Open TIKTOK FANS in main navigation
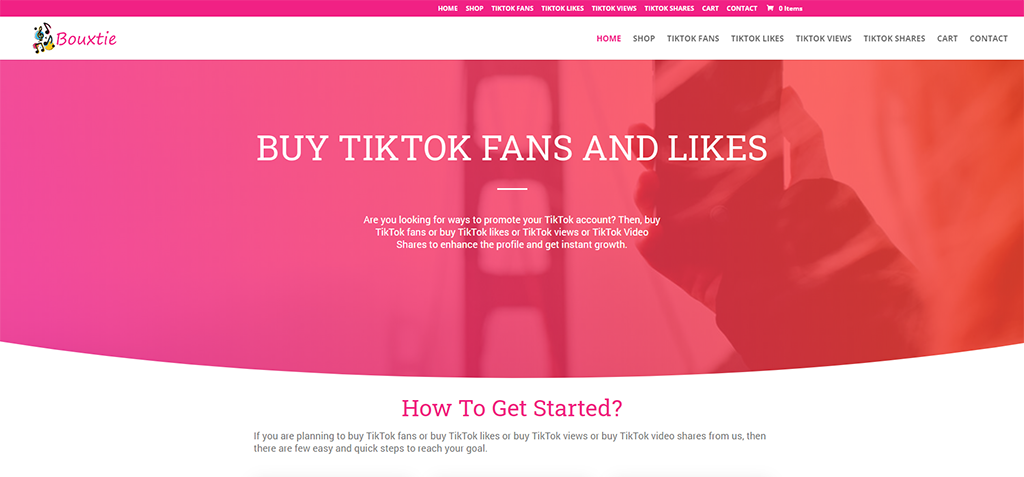The width and height of the screenshot is (1024, 477). pyautogui.click(x=693, y=39)
